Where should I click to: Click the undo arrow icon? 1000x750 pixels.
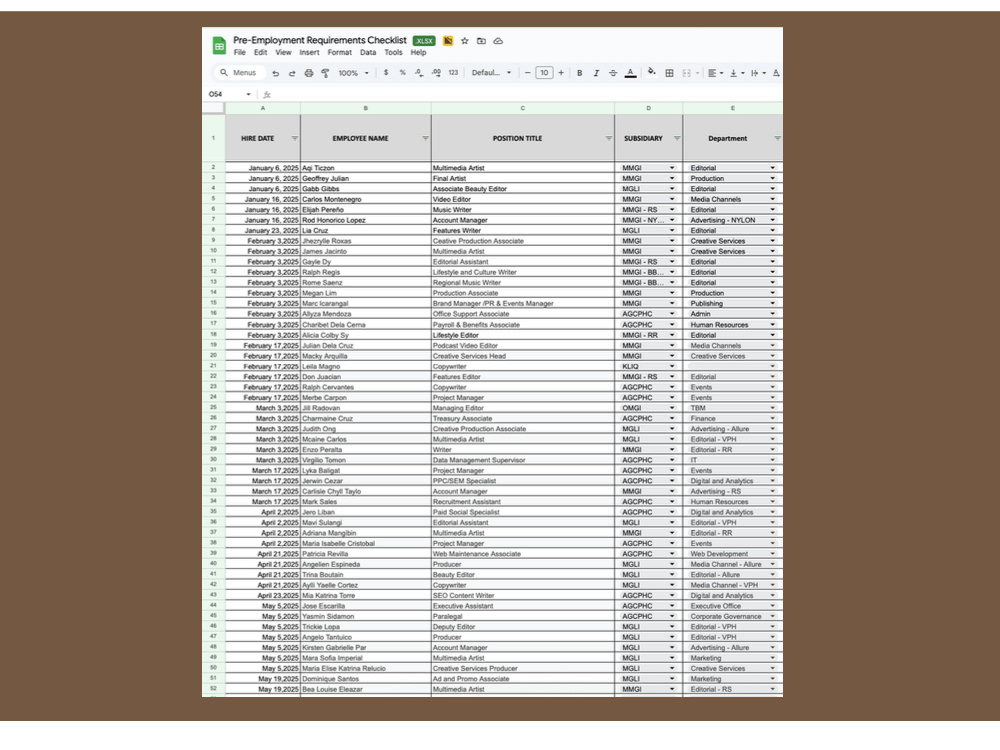(x=276, y=73)
